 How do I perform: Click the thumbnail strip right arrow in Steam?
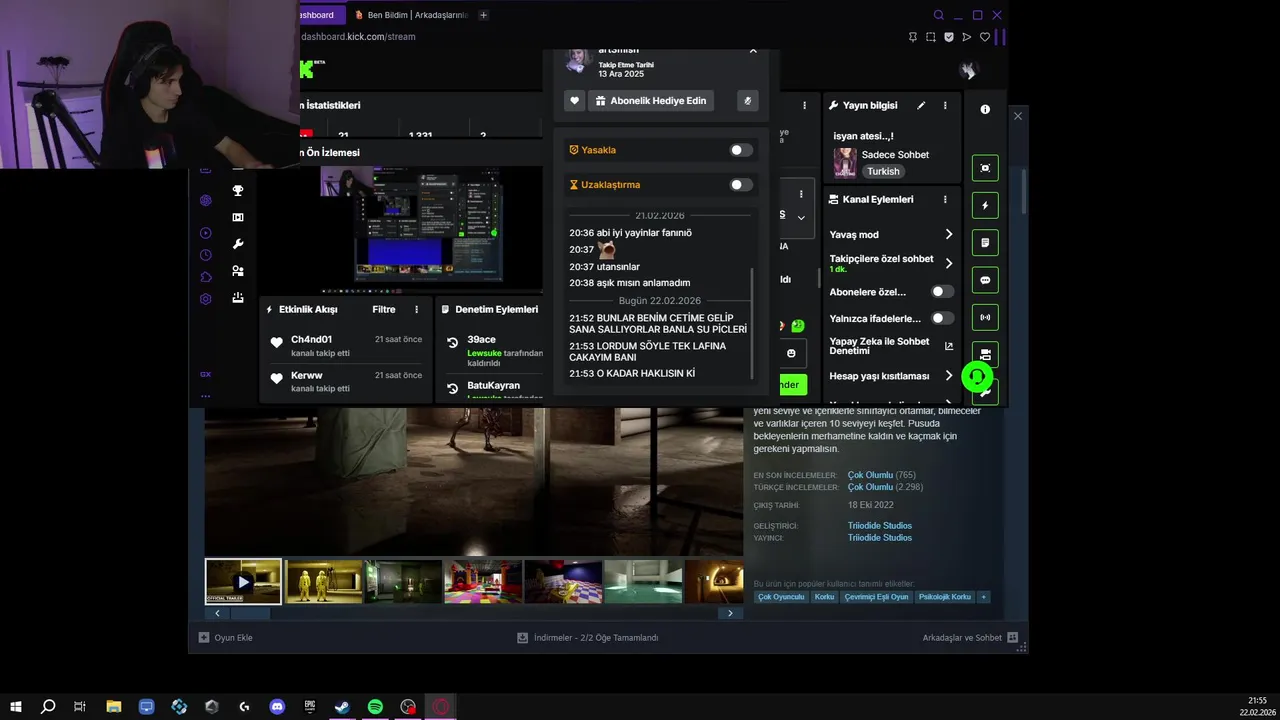(730, 613)
